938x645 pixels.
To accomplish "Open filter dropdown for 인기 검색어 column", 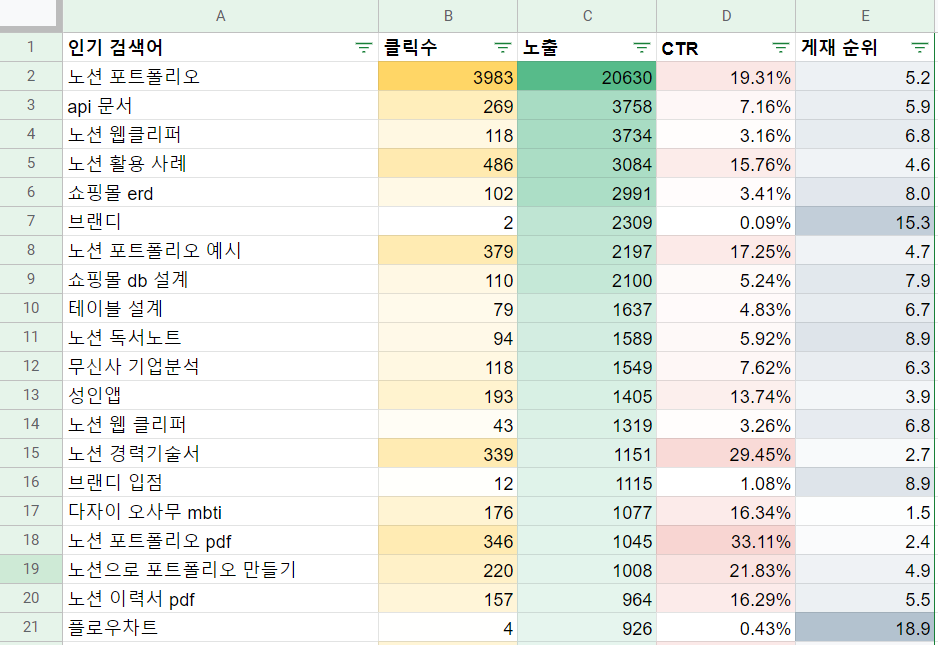I will 364,47.
